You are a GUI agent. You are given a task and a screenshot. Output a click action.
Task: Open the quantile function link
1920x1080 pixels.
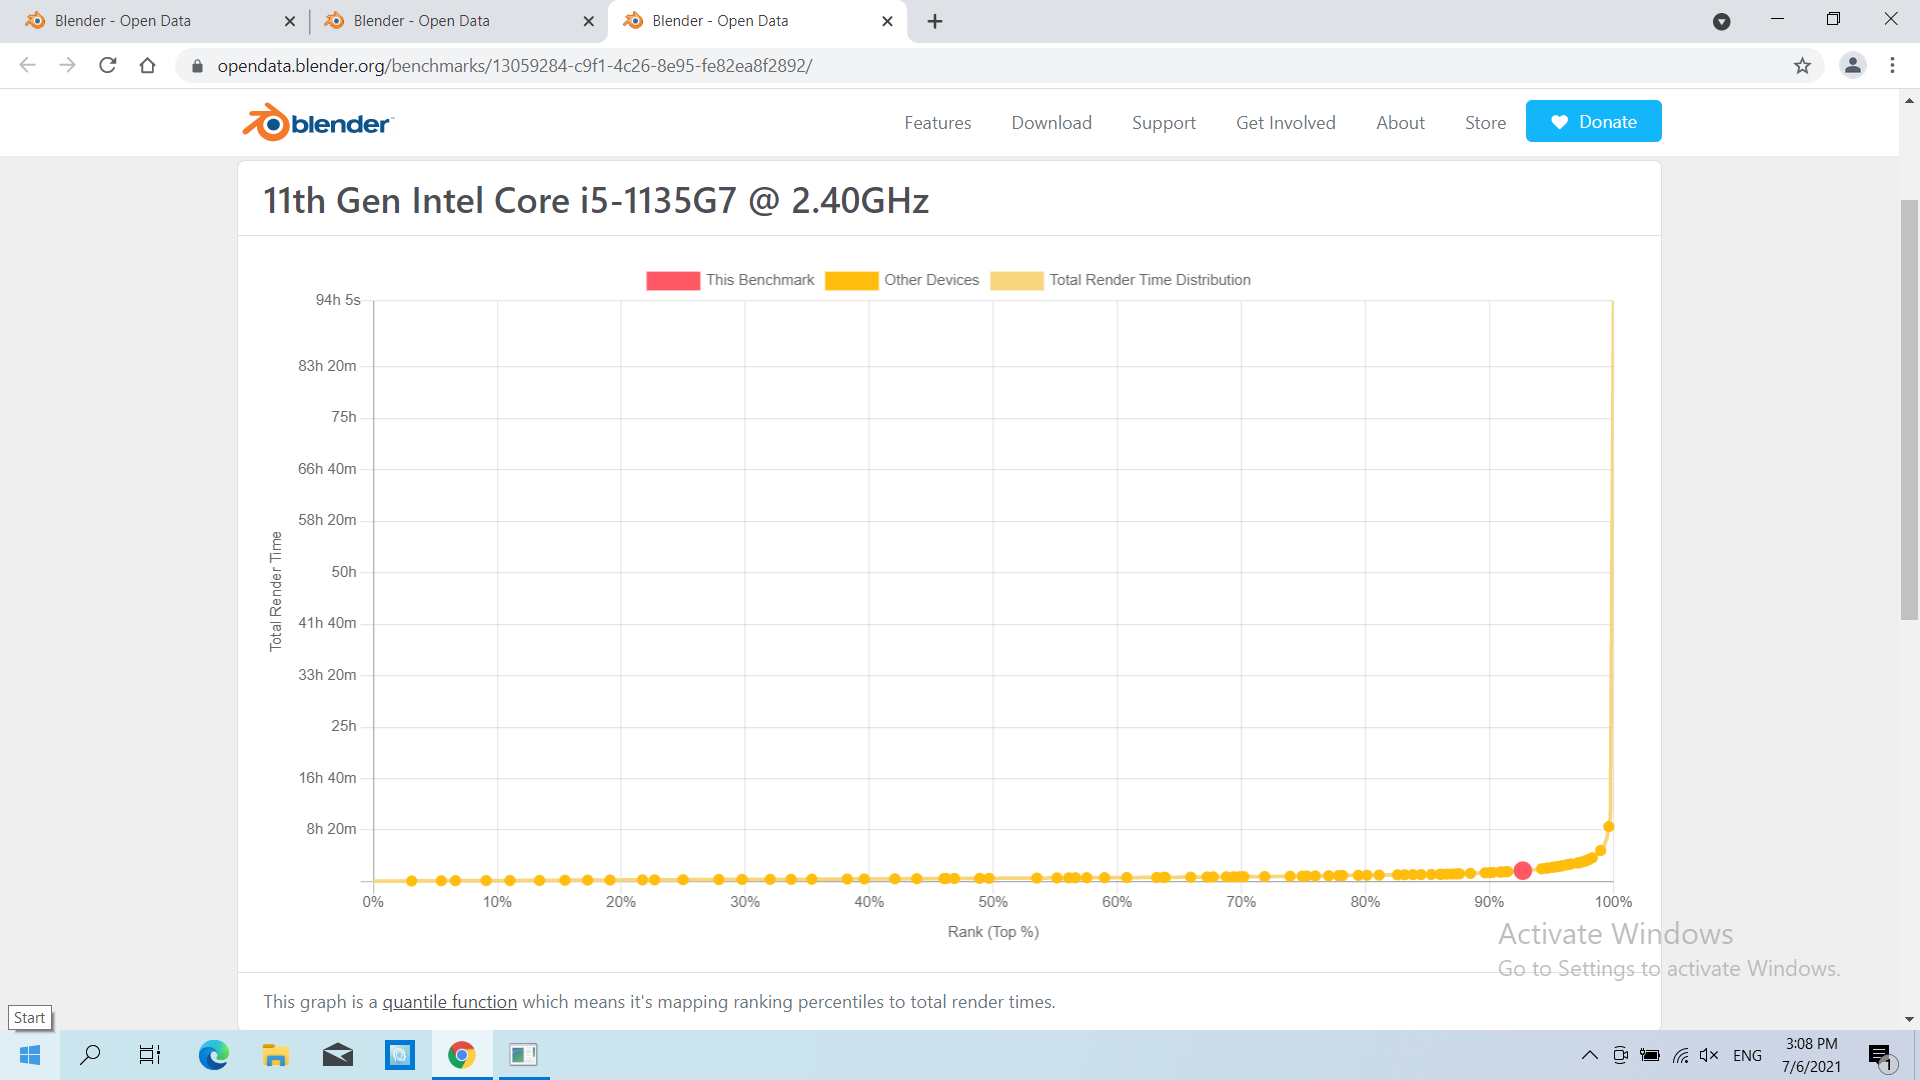tap(449, 1002)
